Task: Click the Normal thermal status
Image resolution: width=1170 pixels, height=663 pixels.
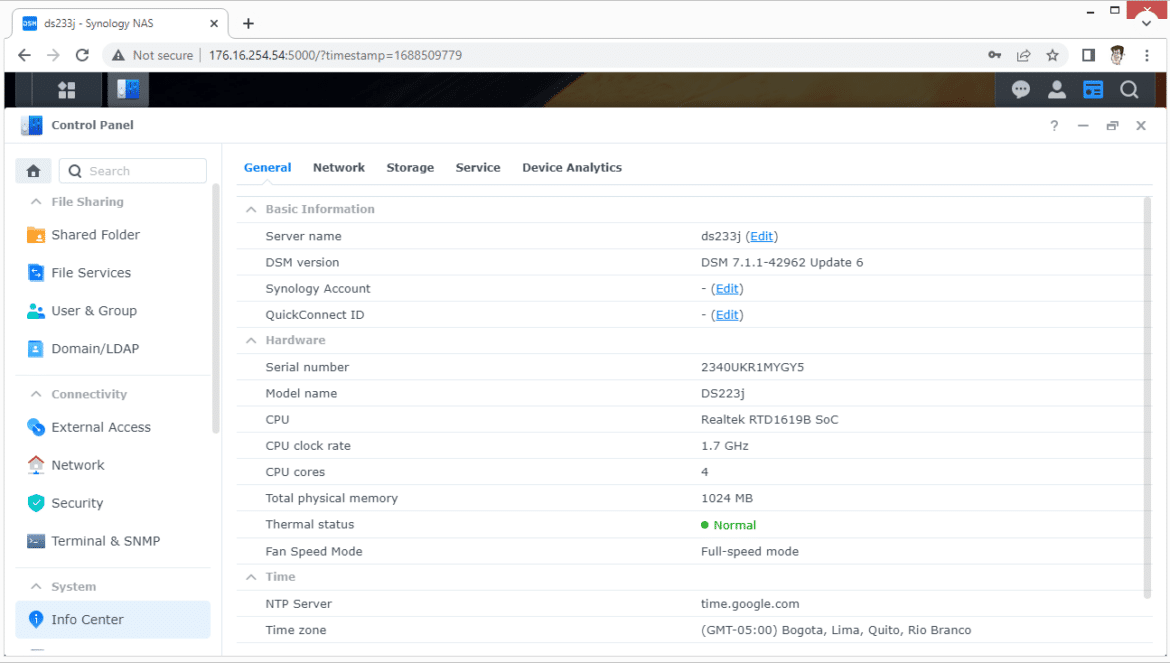Action: 734,525
